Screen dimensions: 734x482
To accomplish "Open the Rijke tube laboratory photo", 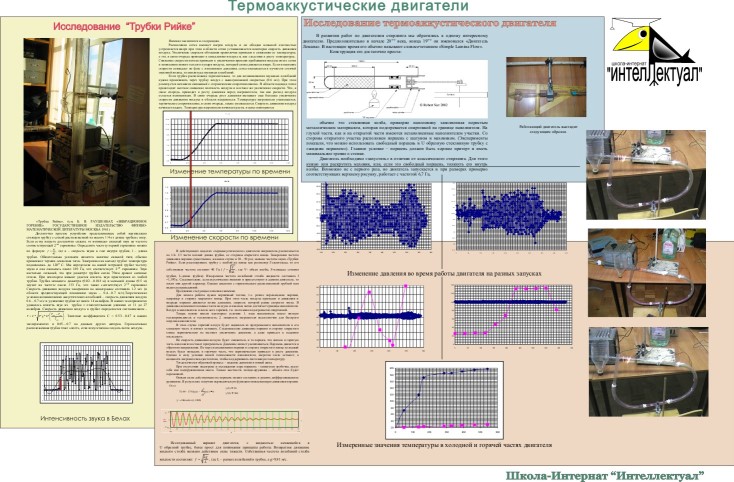I will click(87, 122).
